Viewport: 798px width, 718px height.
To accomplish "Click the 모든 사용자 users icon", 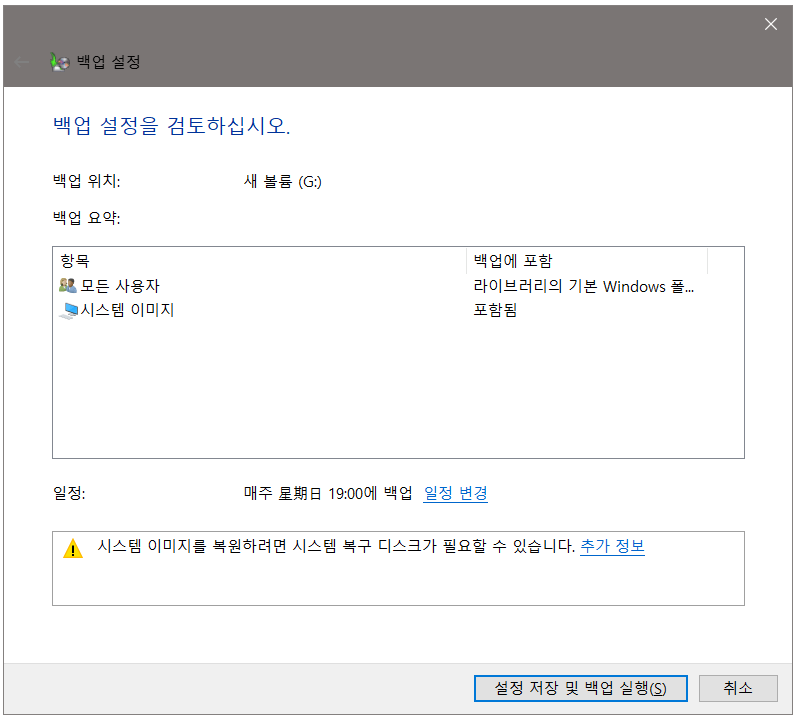I will click(x=68, y=285).
